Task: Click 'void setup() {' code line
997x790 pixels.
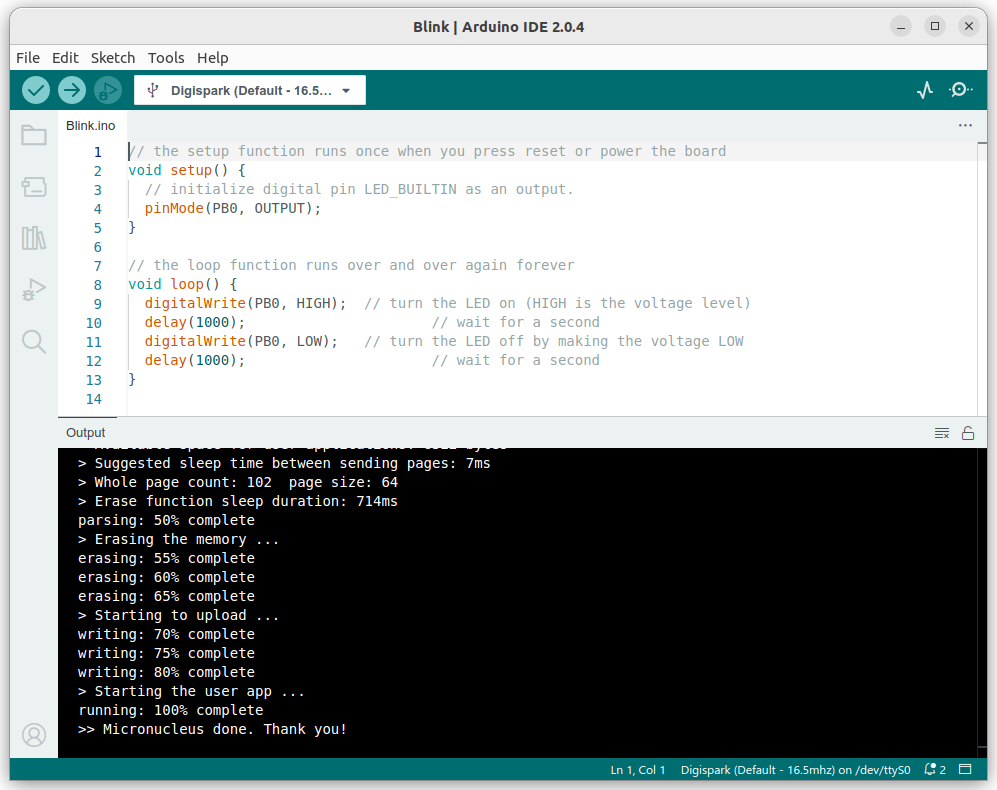Action: pyautogui.click(x=187, y=170)
